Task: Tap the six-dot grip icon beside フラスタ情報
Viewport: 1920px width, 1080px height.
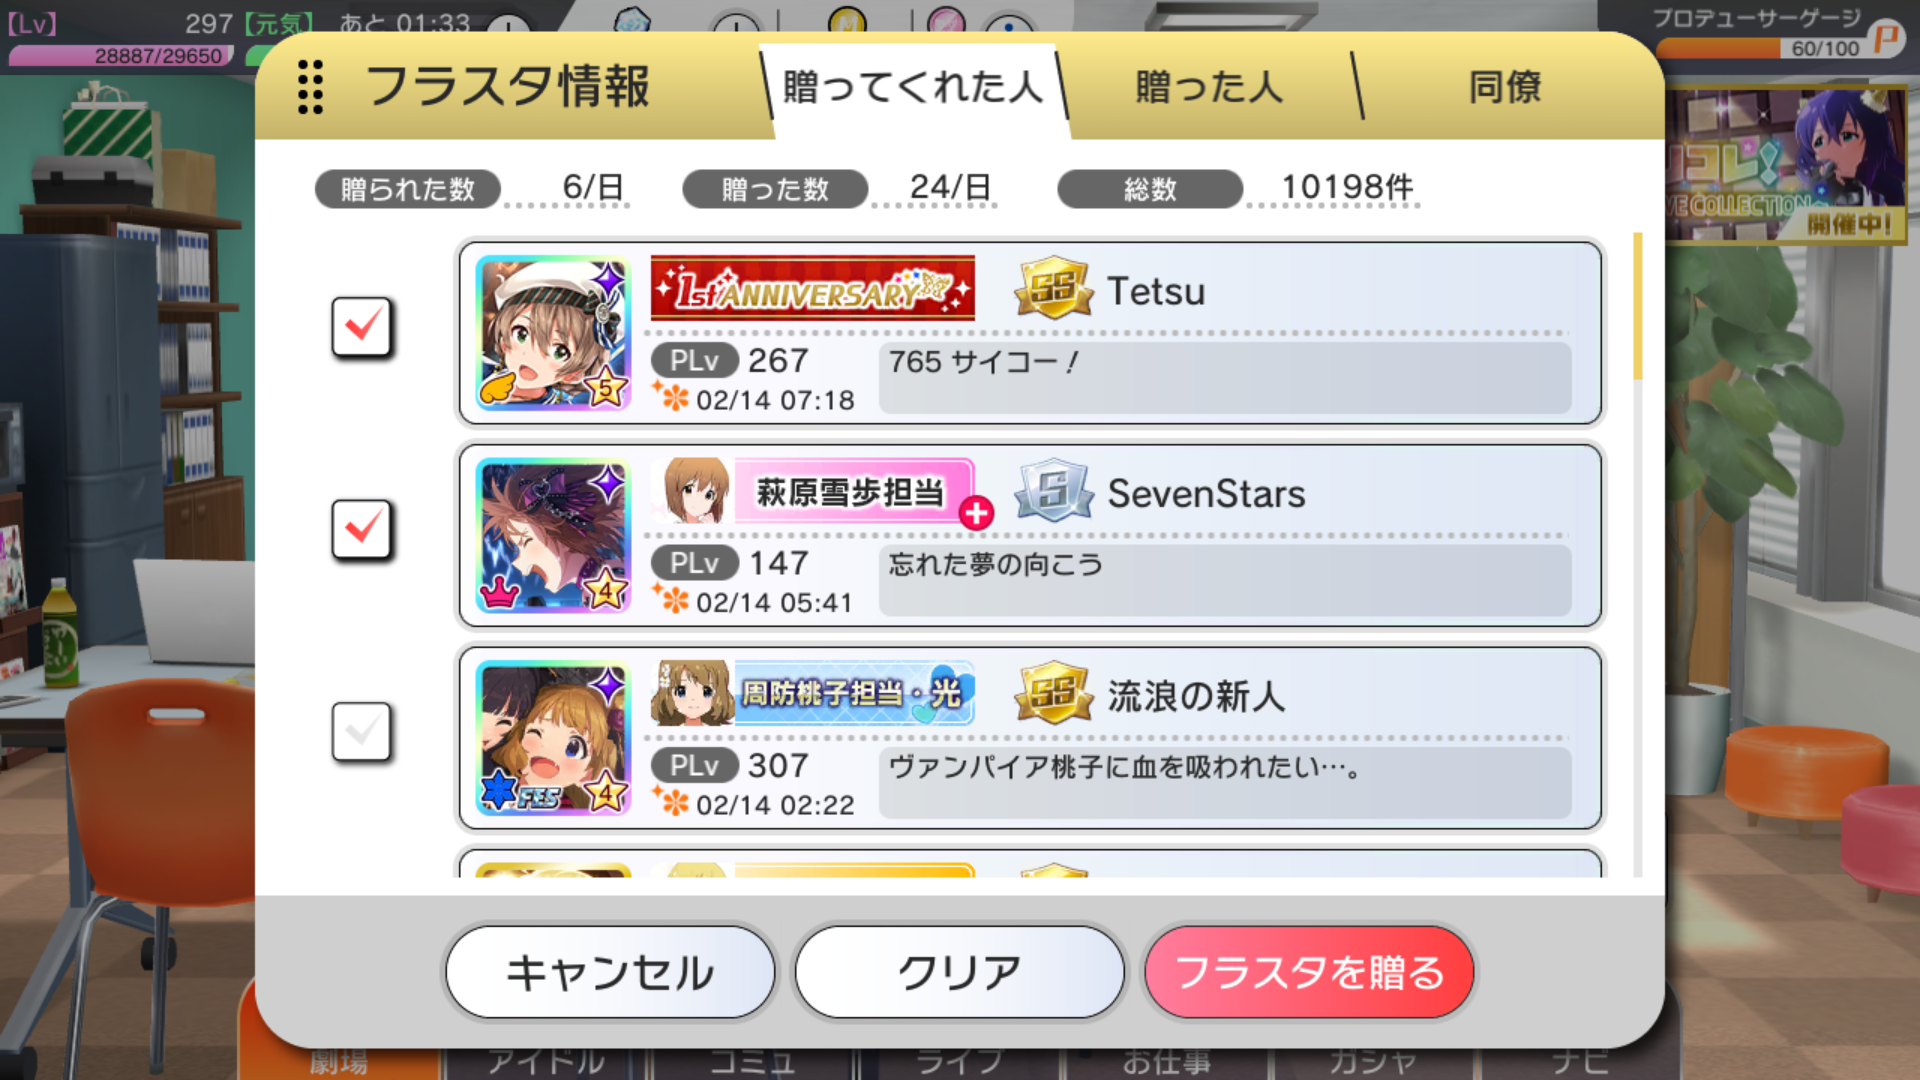Action: pyautogui.click(x=310, y=87)
